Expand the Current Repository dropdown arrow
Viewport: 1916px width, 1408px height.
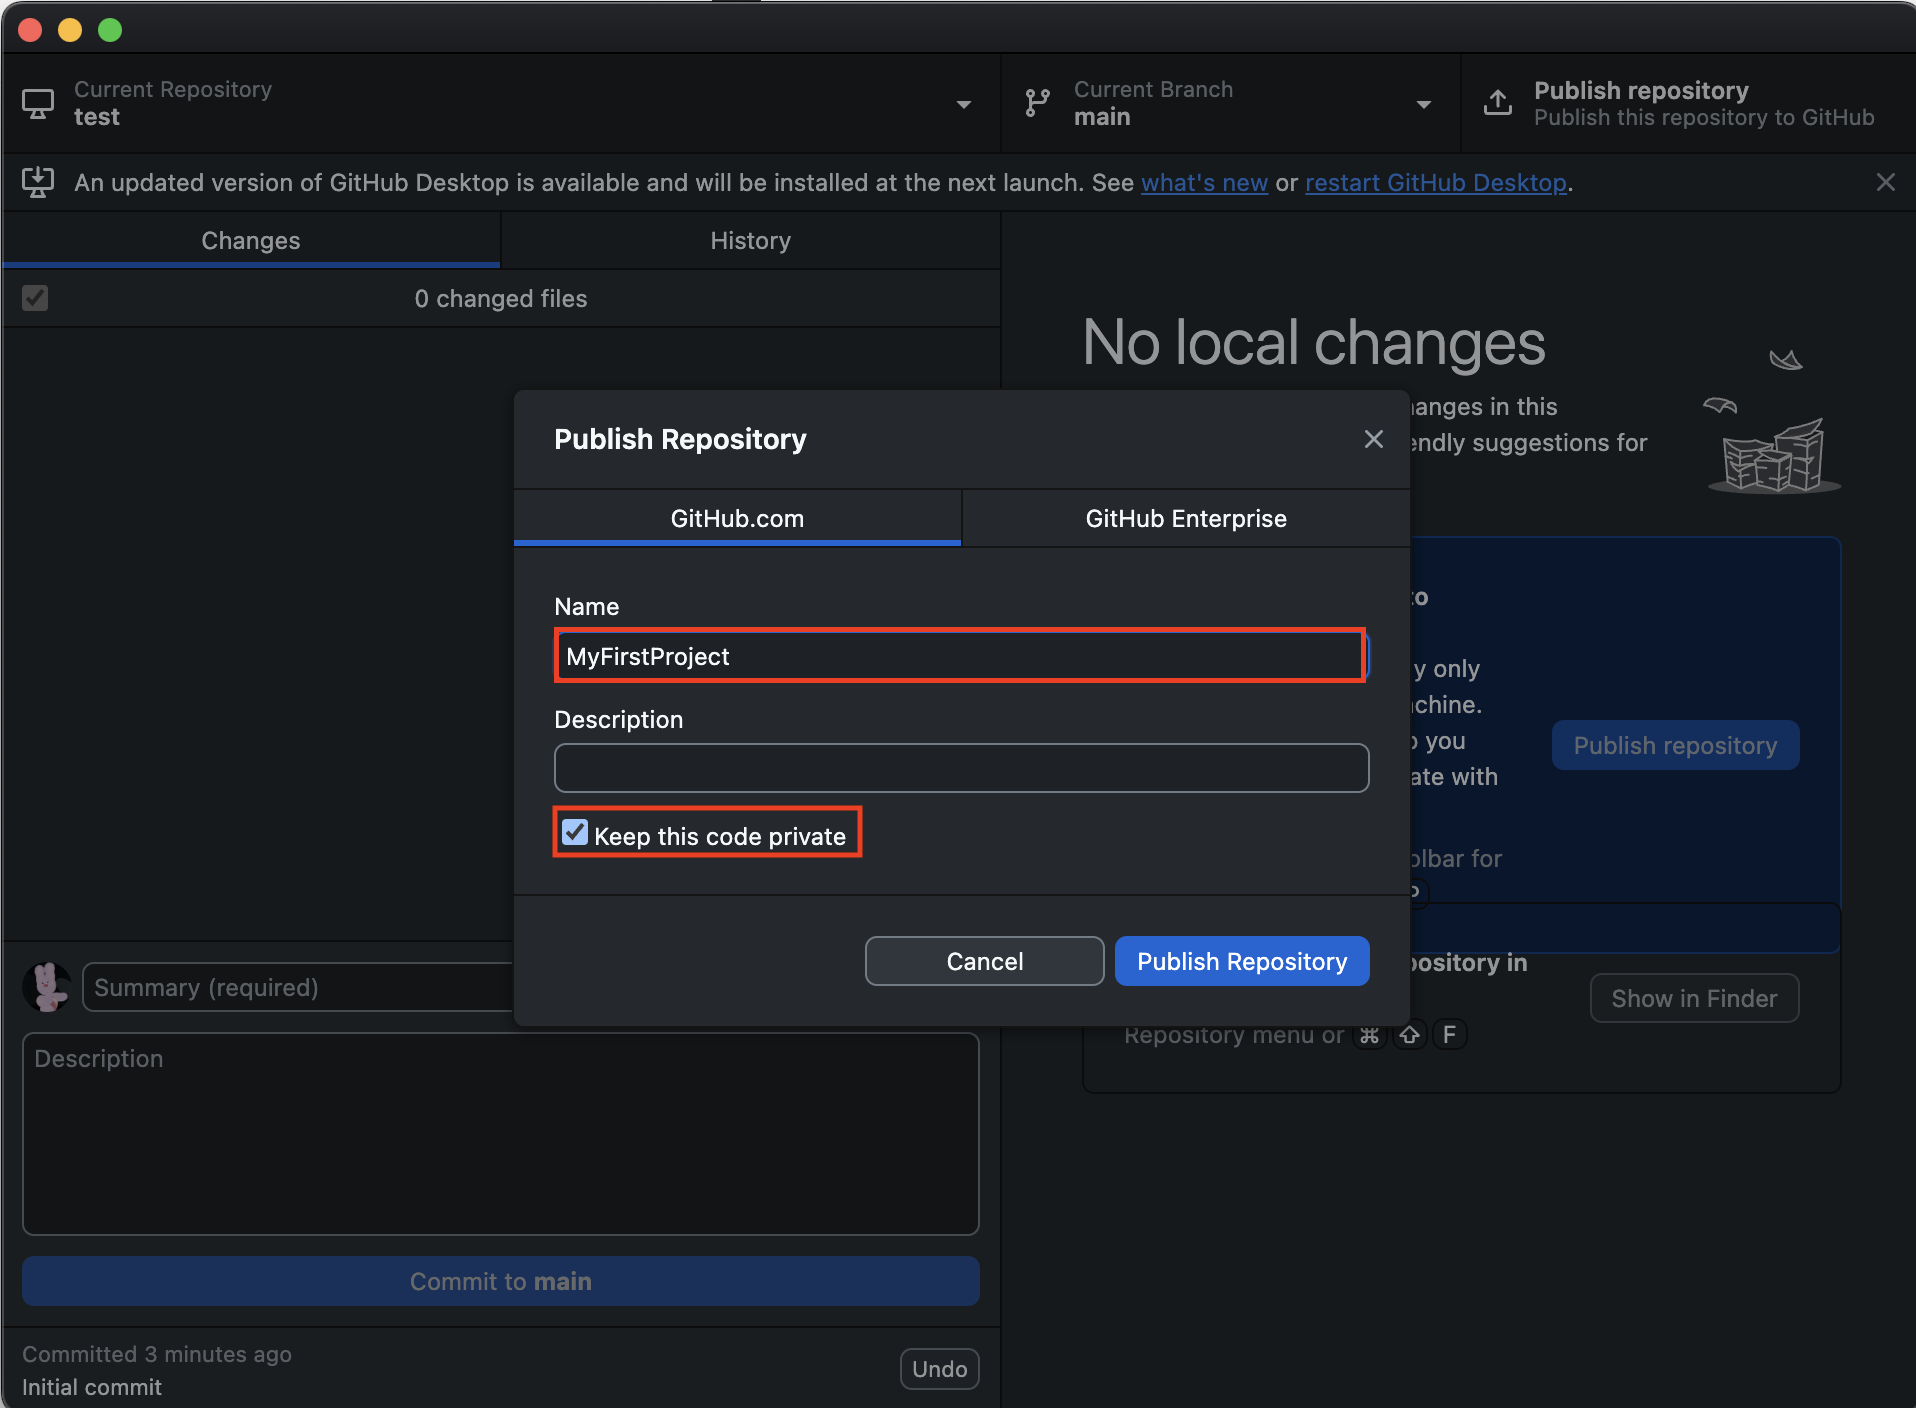coord(964,104)
